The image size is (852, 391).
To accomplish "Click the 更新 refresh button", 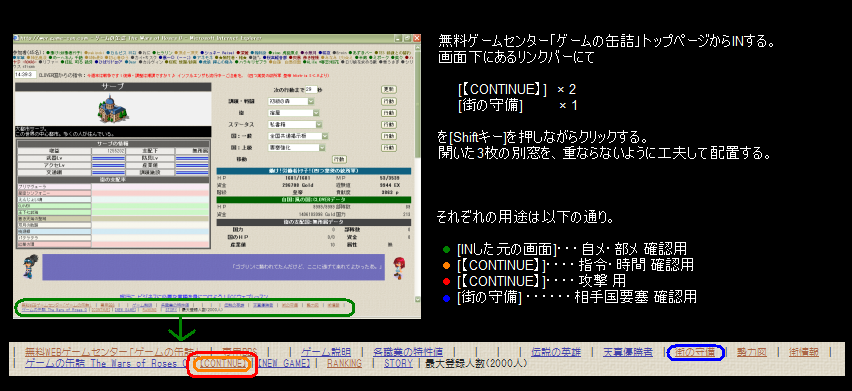I will [x=388, y=90].
